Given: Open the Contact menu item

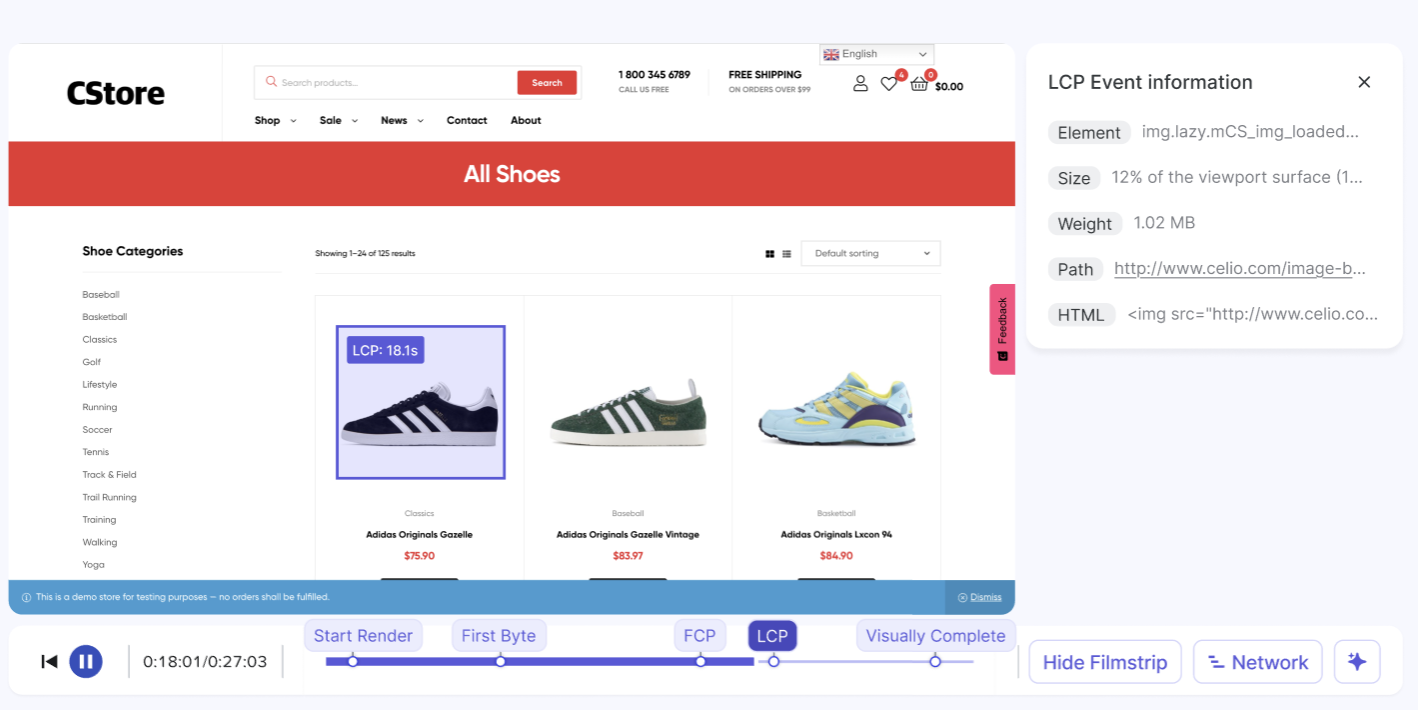Looking at the screenshot, I should click(467, 120).
